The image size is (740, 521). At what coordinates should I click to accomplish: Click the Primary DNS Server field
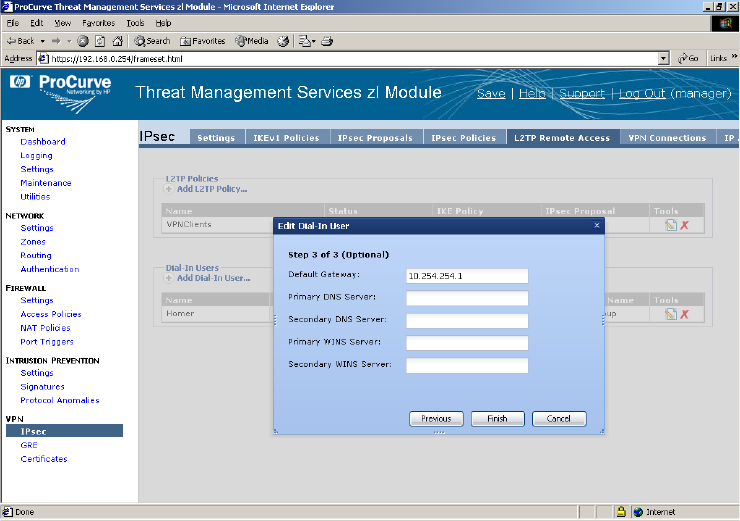[467, 298]
